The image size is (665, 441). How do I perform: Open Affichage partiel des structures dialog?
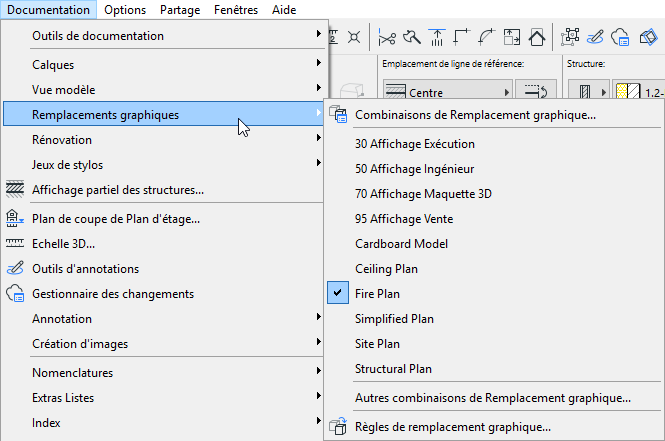(163, 190)
